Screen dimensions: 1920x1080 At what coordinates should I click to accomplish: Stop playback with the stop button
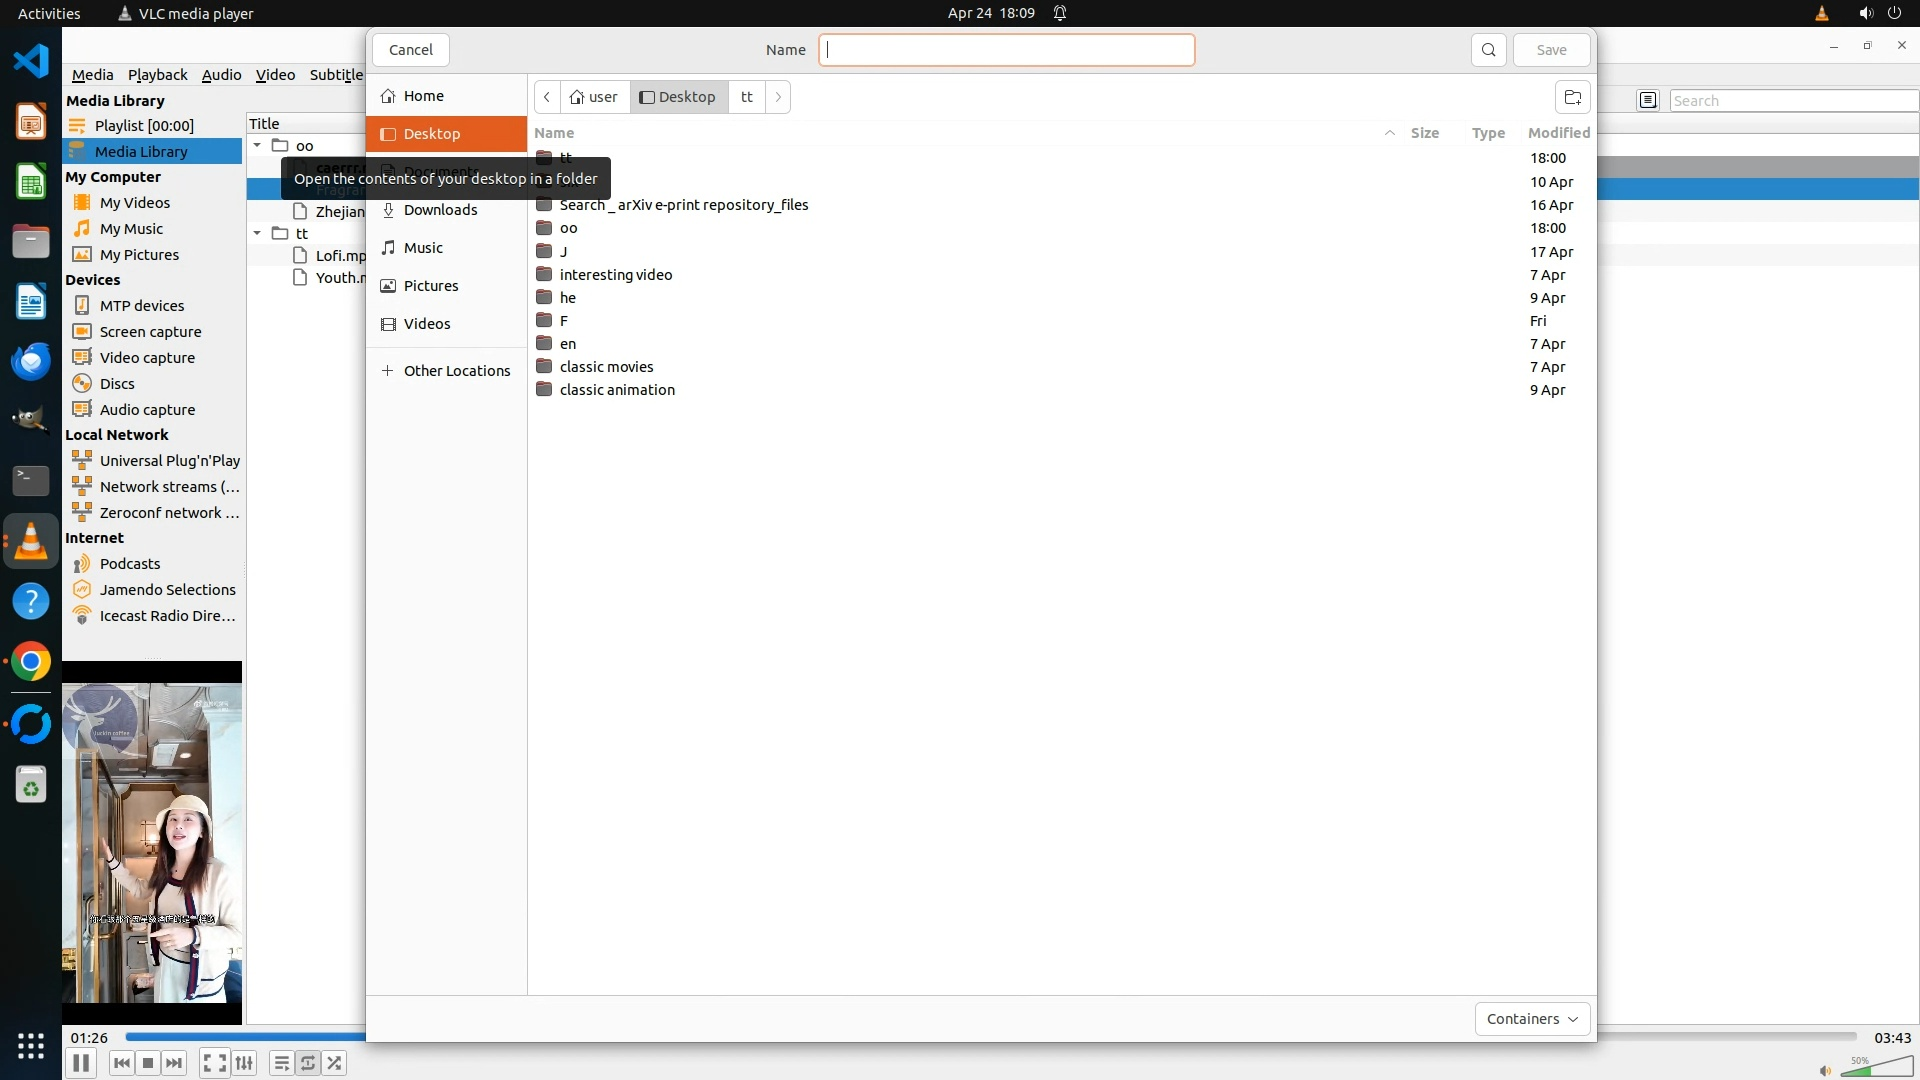tap(148, 1063)
